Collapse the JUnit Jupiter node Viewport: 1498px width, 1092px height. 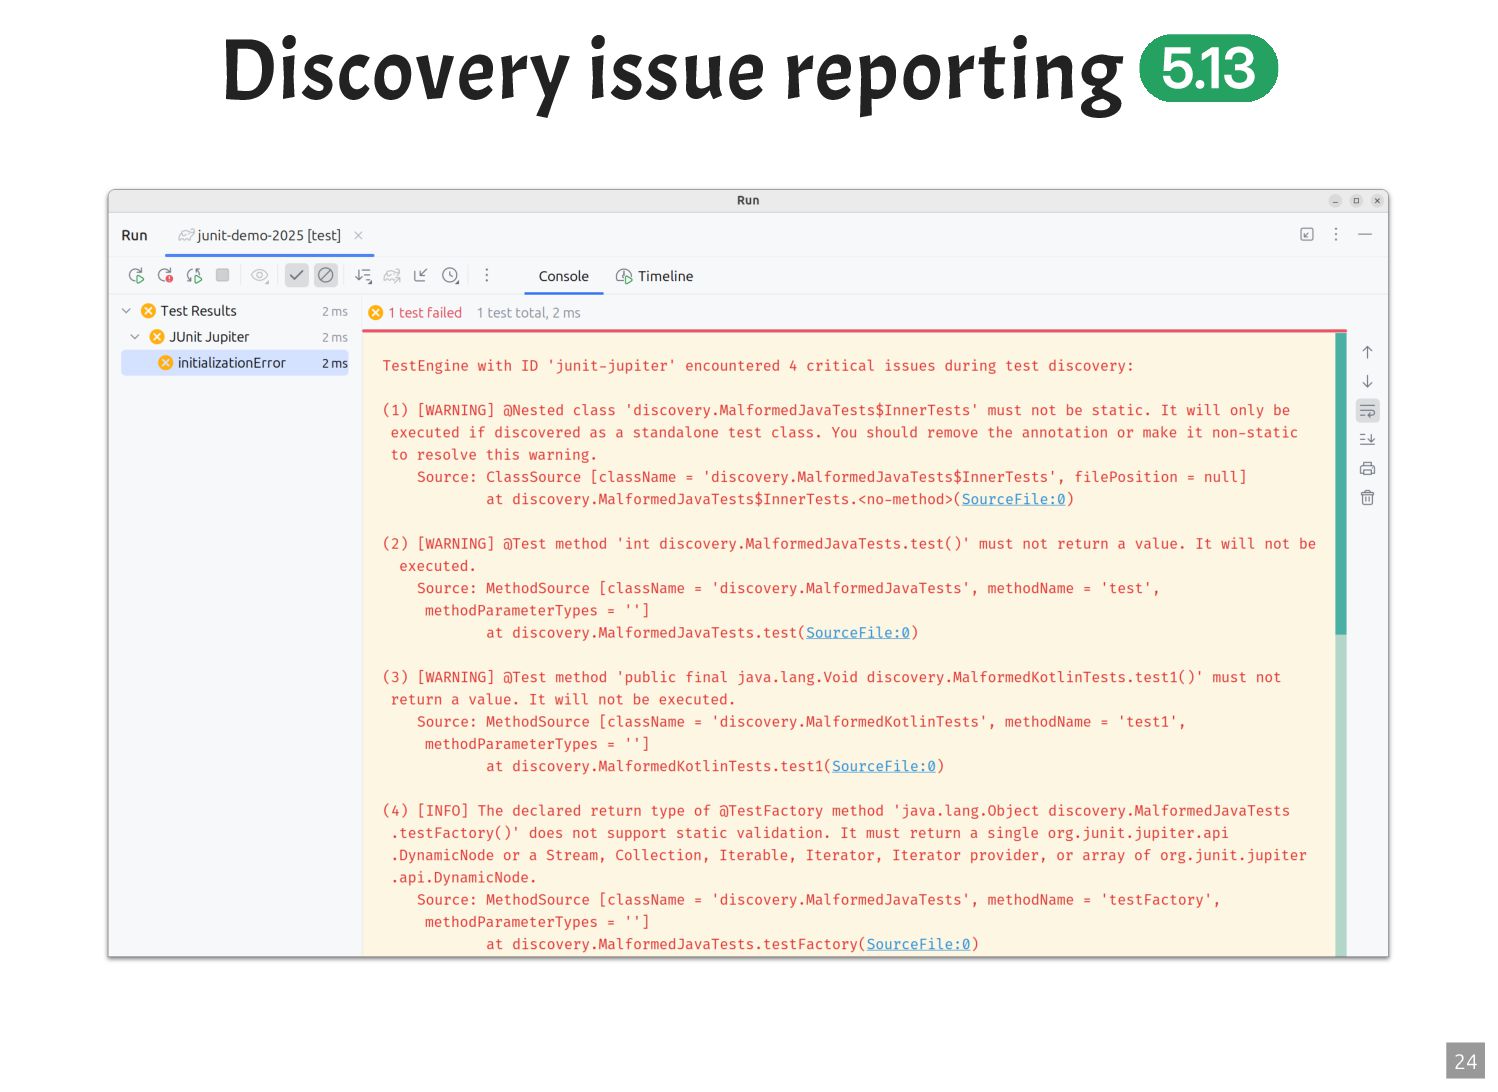click(135, 337)
